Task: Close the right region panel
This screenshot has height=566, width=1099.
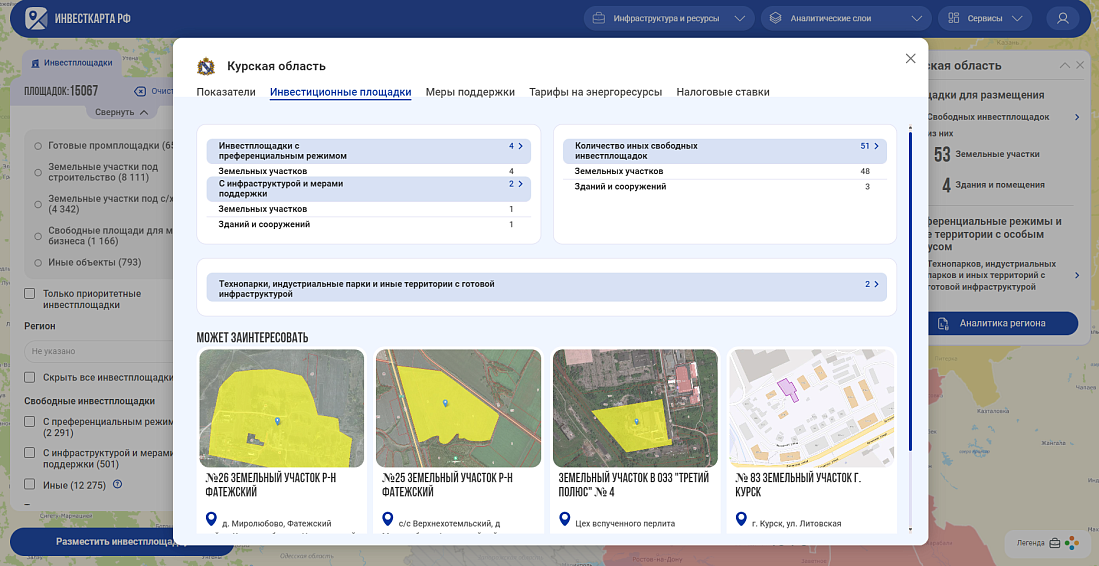Action: 1080,65
